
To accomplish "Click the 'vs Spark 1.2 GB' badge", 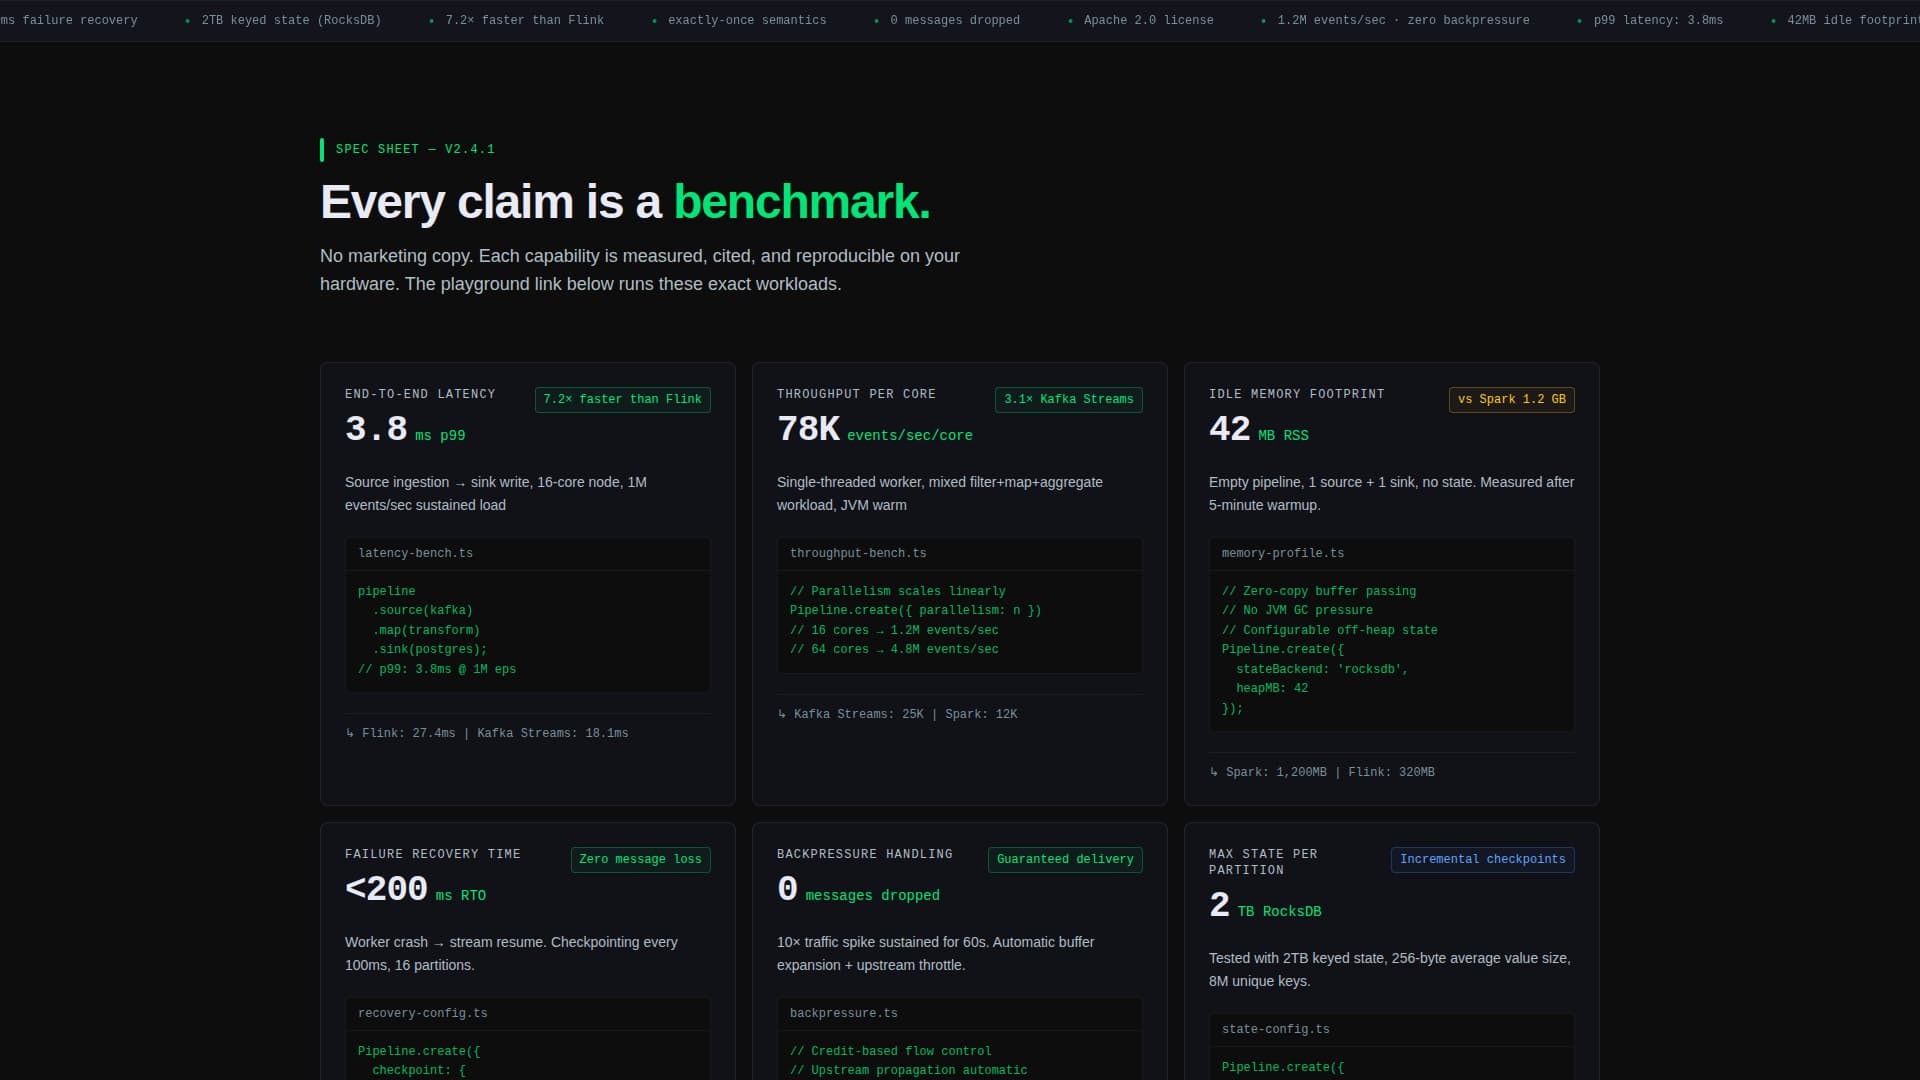I will 1511,400.
